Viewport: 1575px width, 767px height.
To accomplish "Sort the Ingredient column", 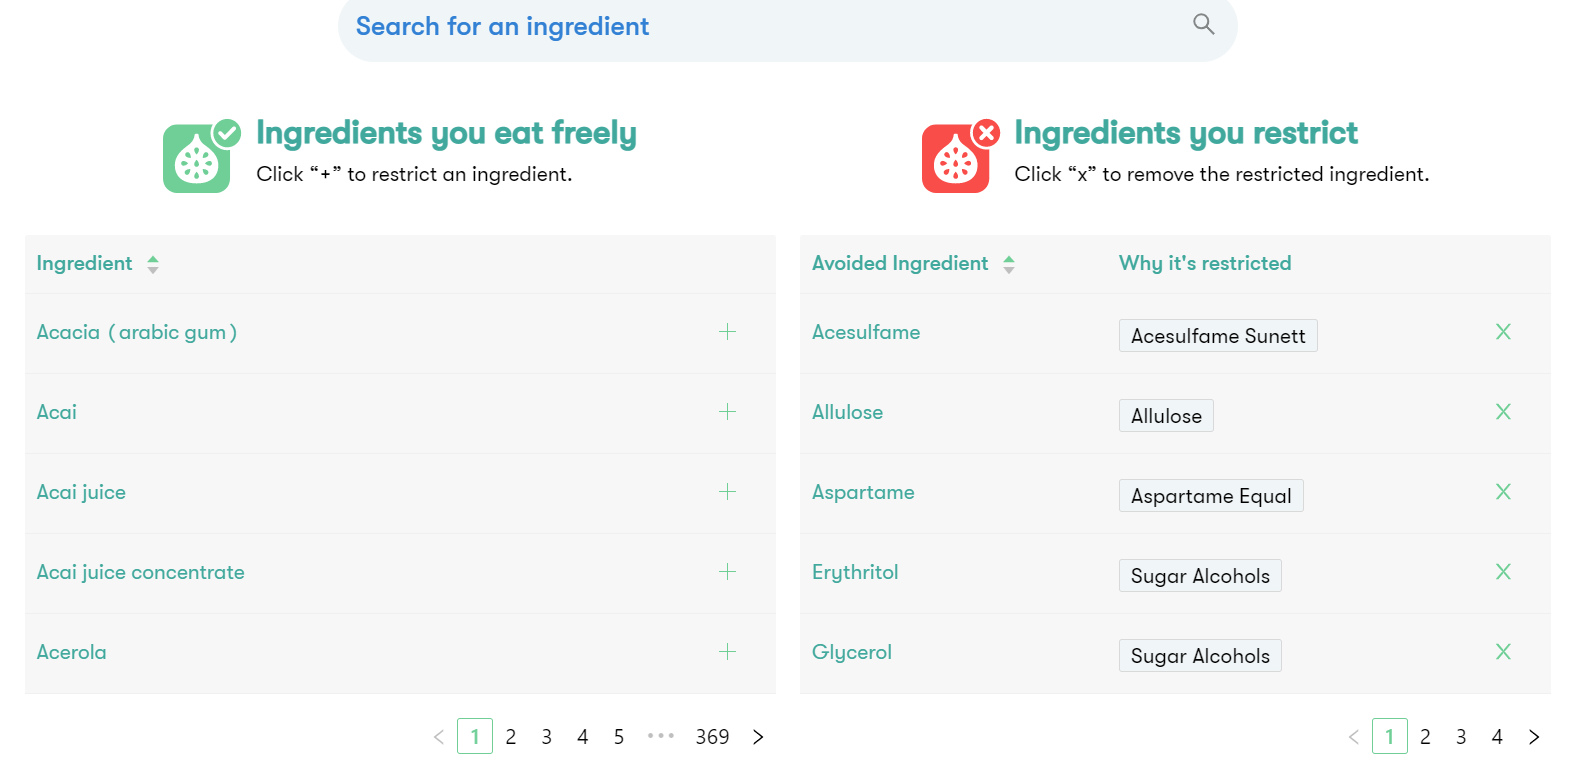I will click(x=153, y=264).
